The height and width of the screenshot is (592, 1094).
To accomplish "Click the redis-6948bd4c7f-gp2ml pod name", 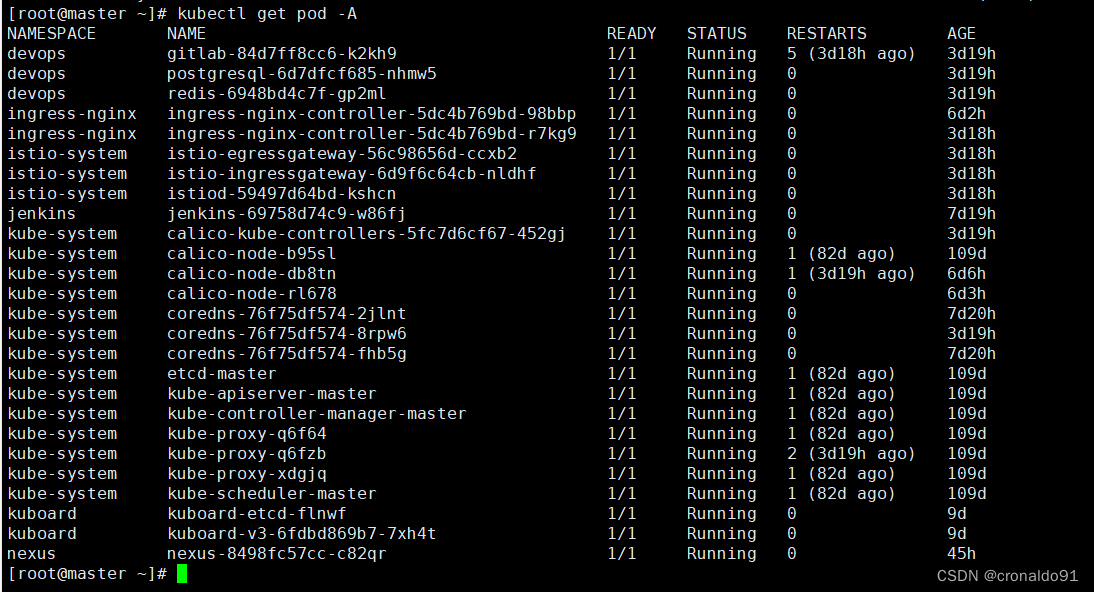I will click(276, 94).
